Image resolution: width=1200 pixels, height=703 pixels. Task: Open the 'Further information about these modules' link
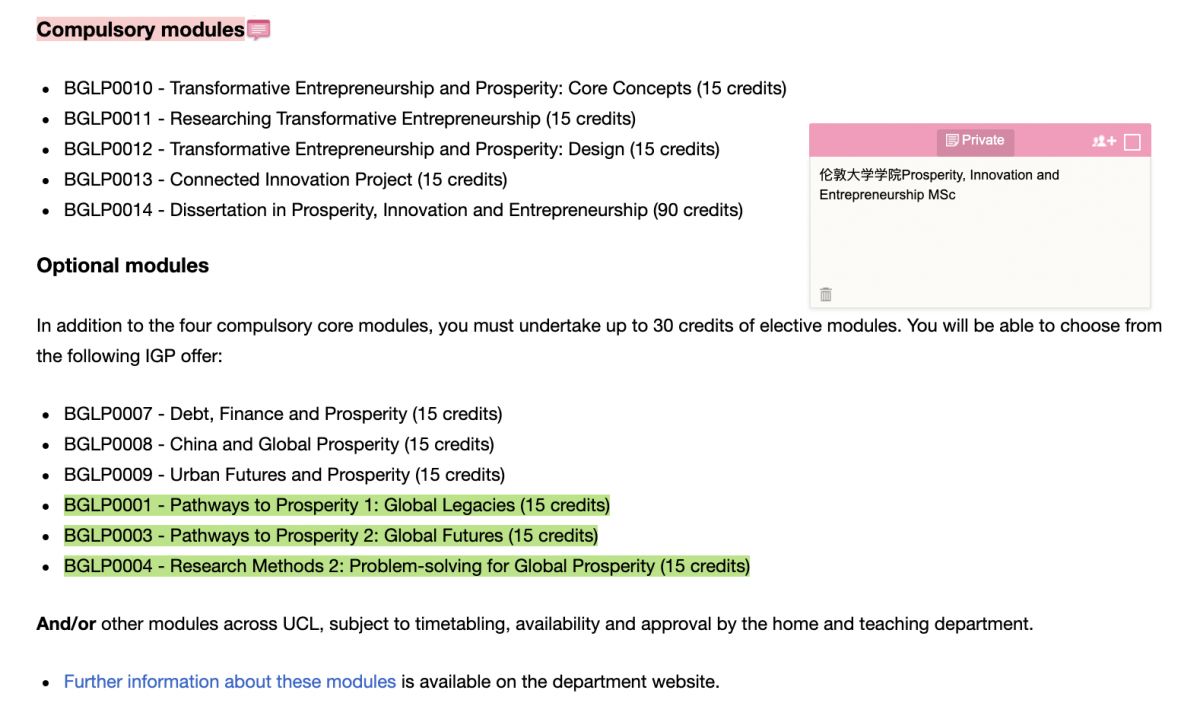230,682
